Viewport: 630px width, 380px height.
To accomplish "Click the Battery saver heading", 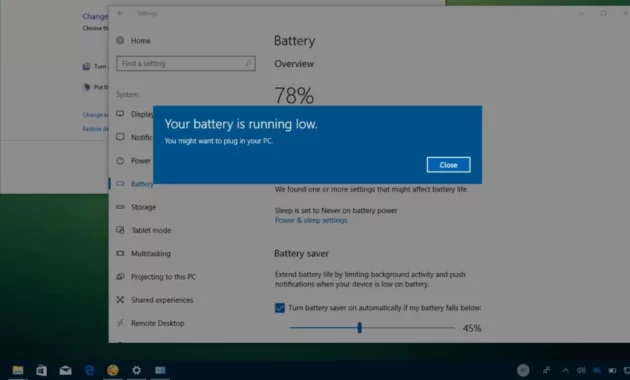I will [x=301, y=253].
